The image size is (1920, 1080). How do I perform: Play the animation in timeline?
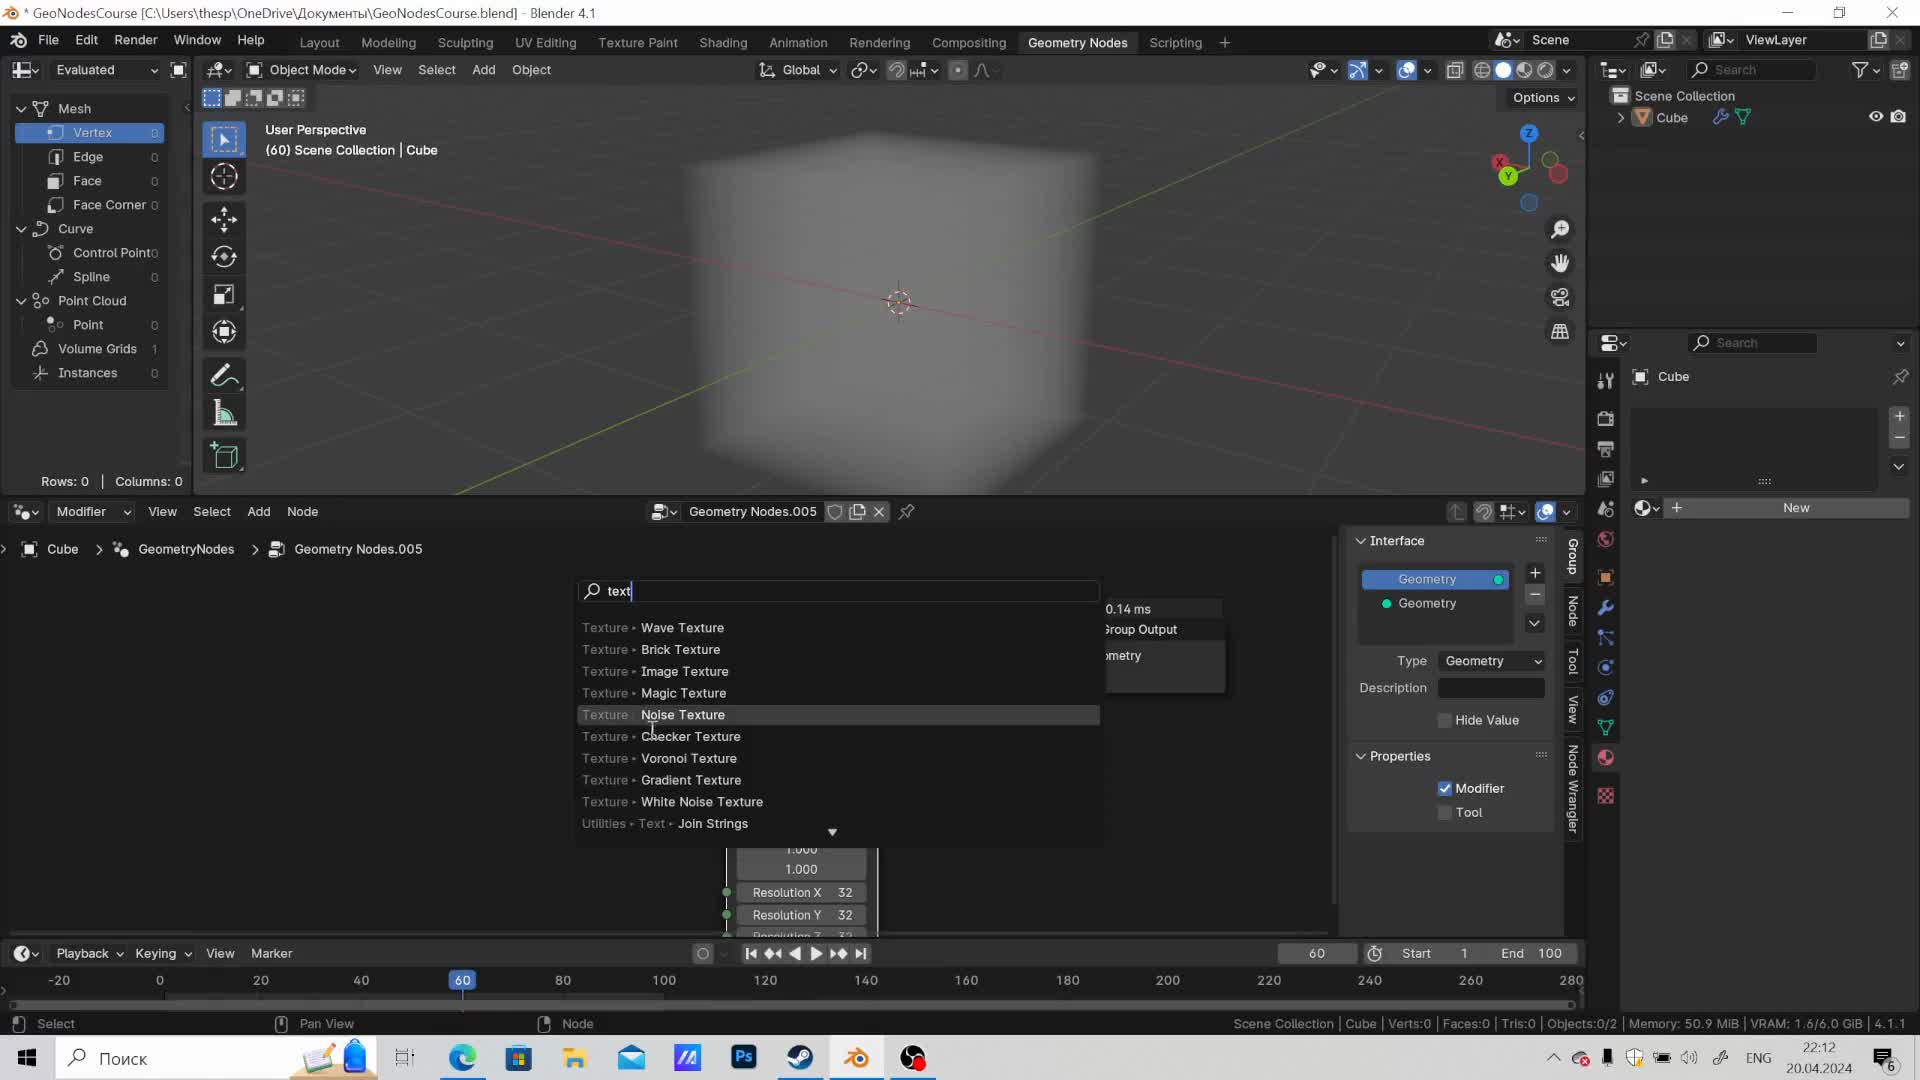coord(816,954)
